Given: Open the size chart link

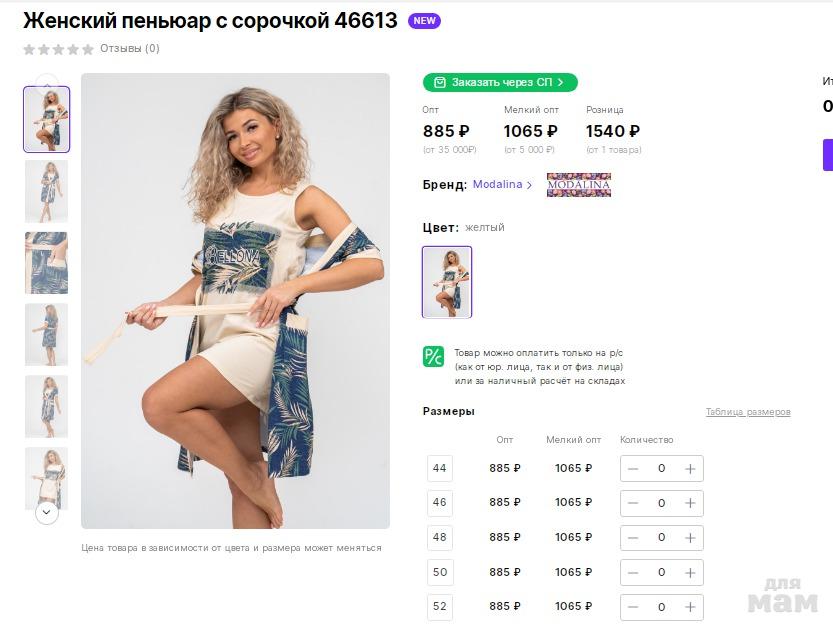Looking at the screenshot, I should coord(748,412).
